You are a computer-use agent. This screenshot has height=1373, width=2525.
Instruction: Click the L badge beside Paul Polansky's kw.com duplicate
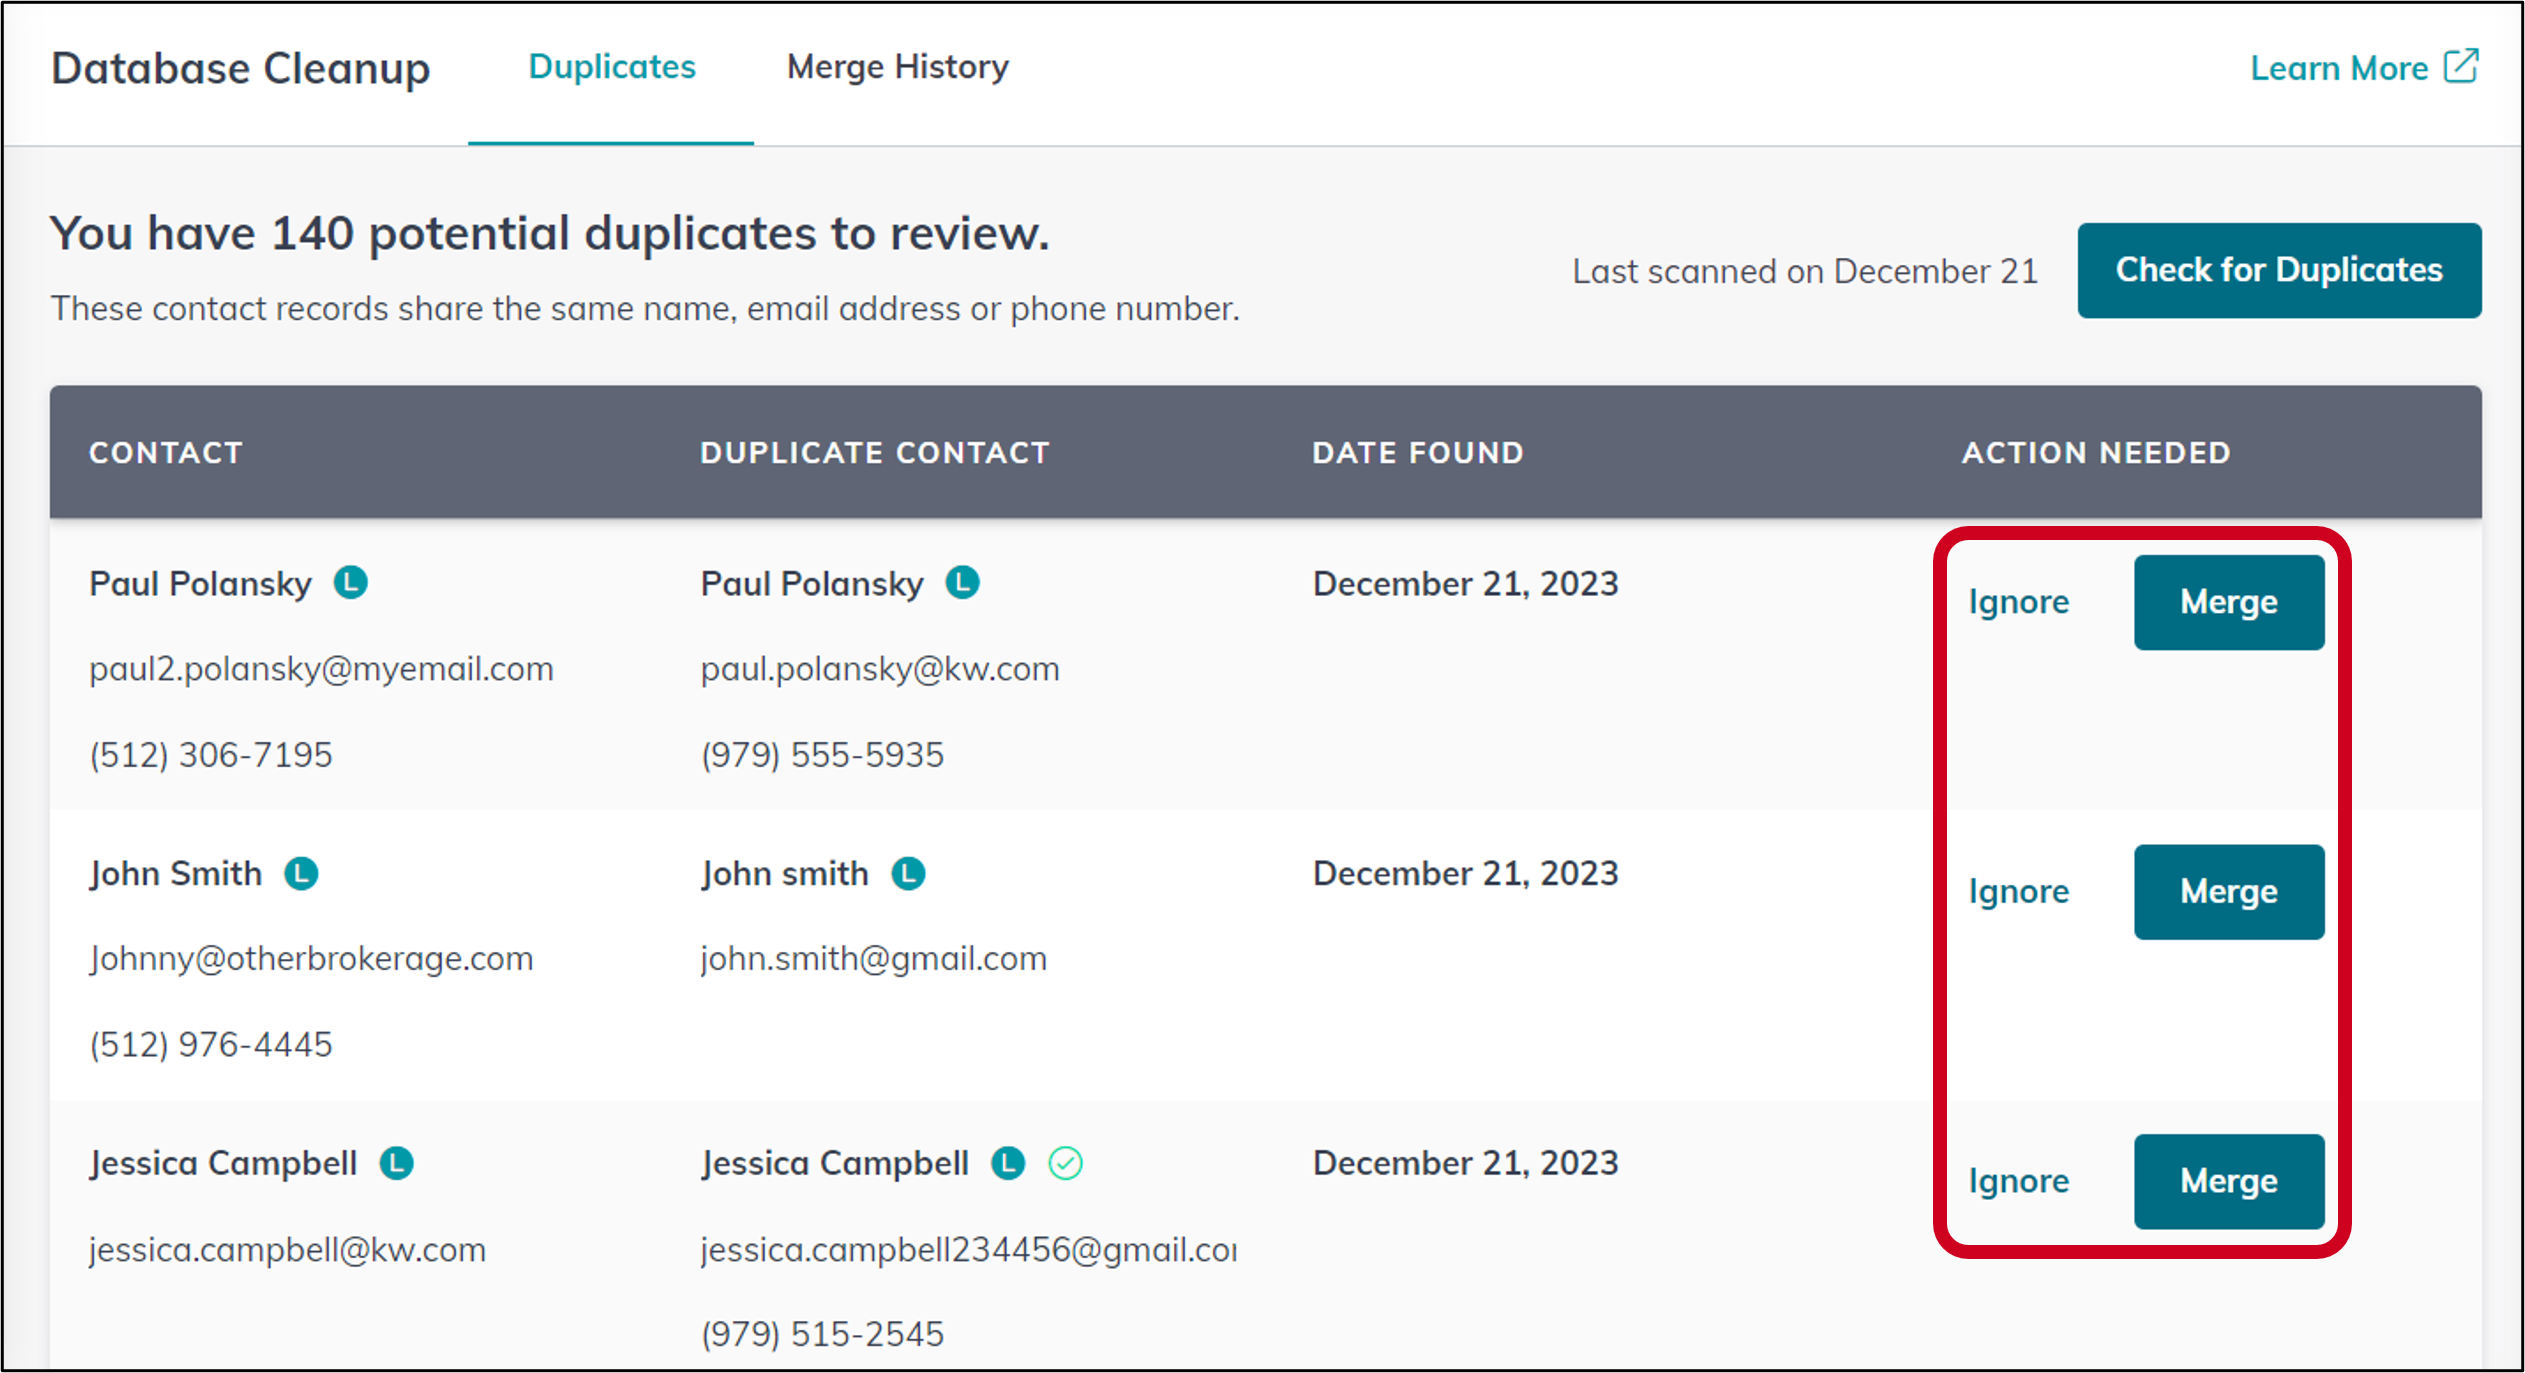pyautogui.click(x=962, y=583)
